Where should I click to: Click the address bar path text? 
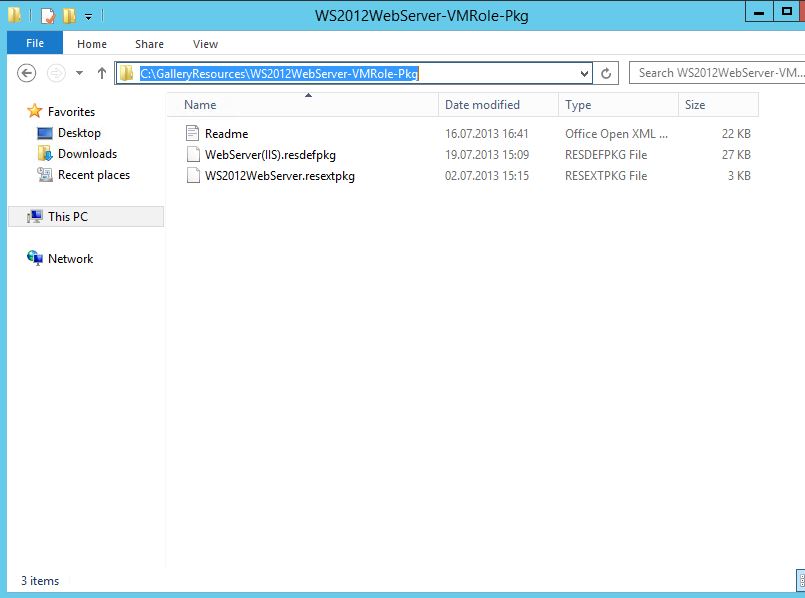pyautogui.click(x=279, y=74)
